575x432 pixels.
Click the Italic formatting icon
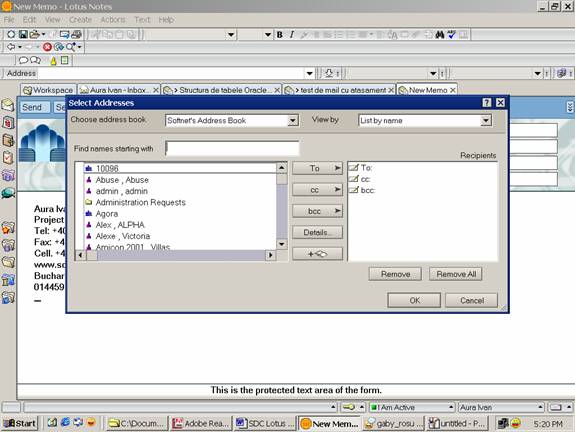tap(292, 34)
